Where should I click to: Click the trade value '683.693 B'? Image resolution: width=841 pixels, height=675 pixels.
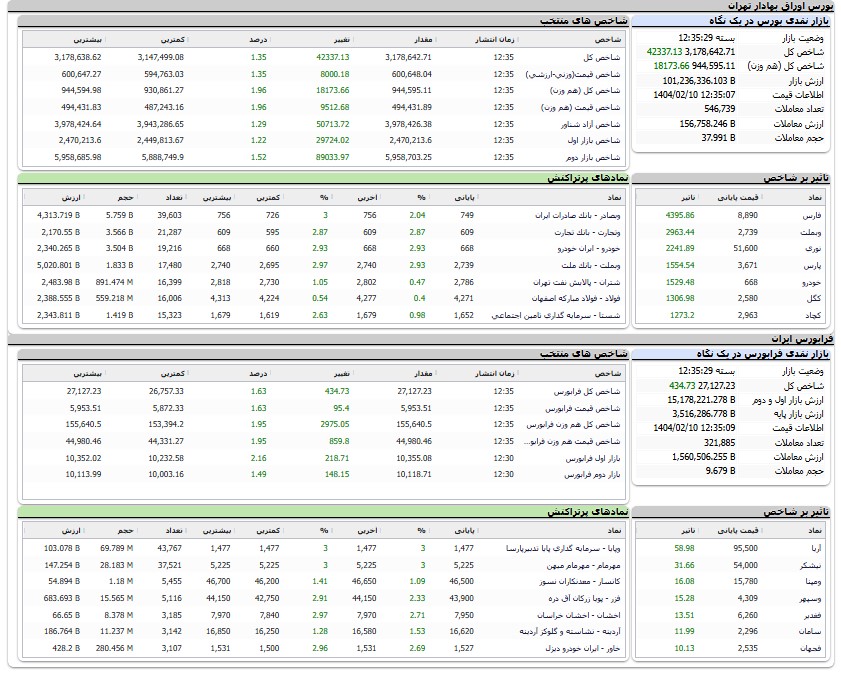tap(62, 598)
